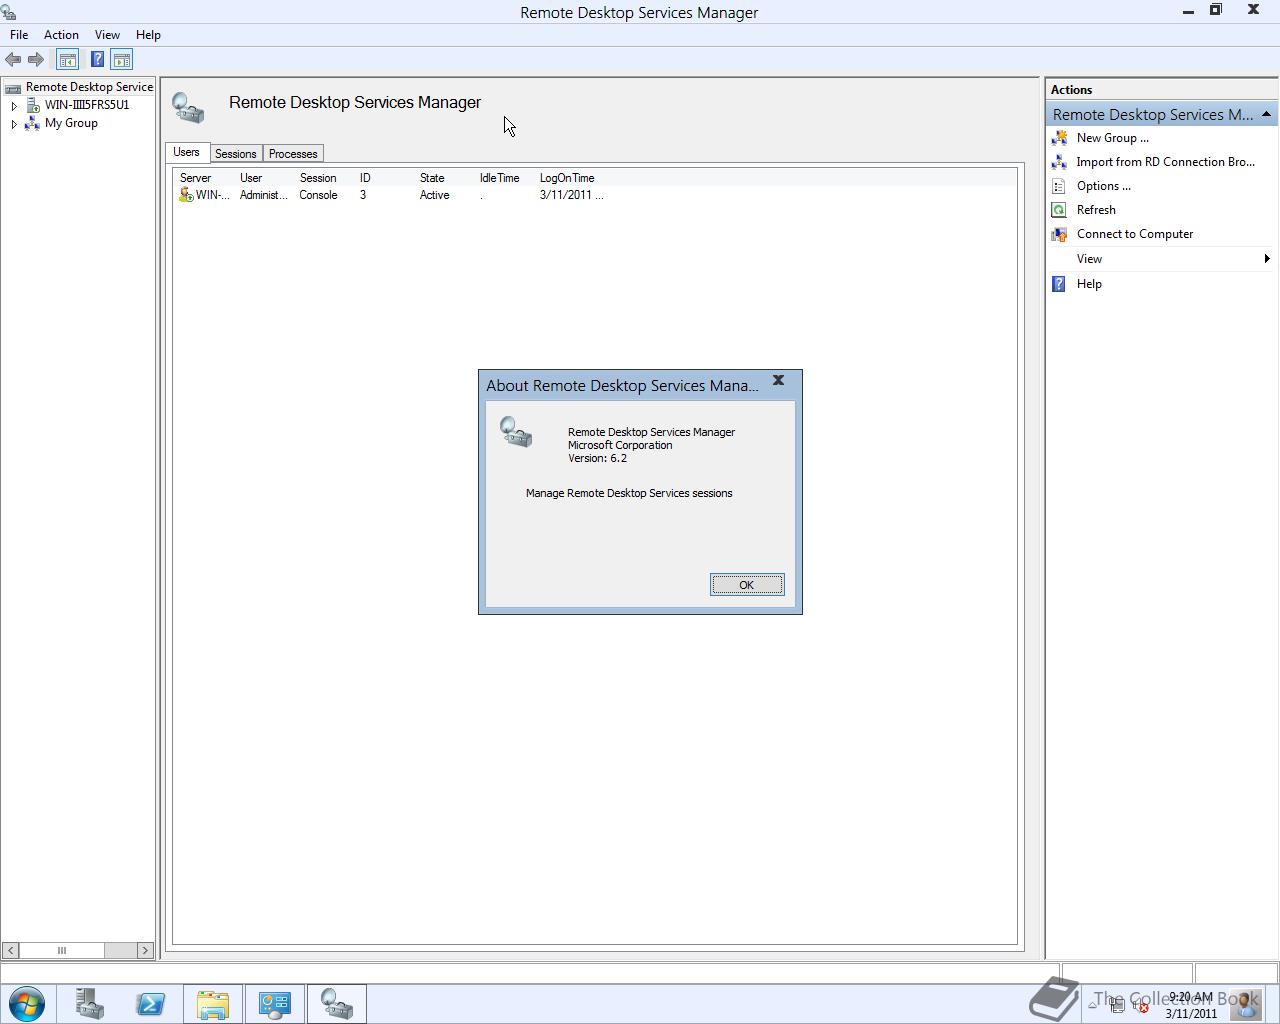Click the tree pane scroll right arrow
The image size is (1280, 1024).
[x=145, y=950]
